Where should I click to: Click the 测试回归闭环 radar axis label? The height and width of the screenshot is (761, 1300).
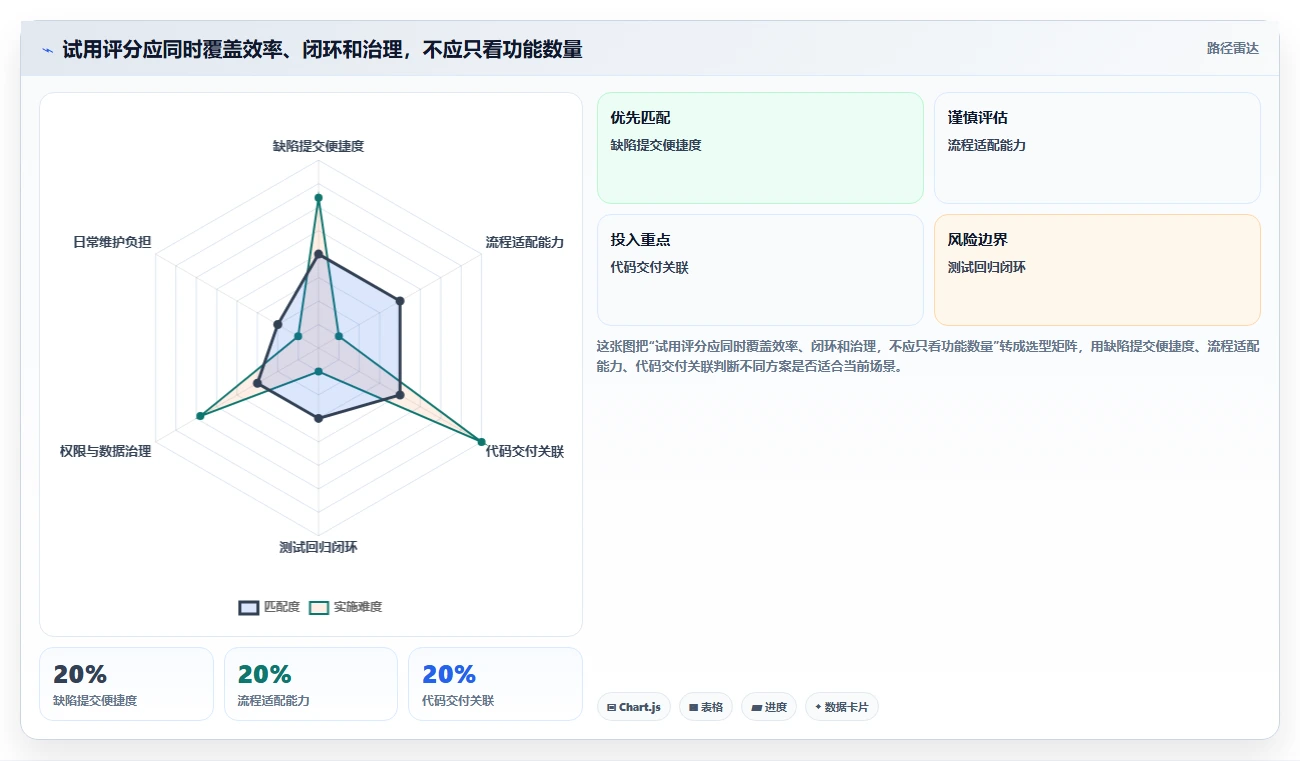(318, 547)
